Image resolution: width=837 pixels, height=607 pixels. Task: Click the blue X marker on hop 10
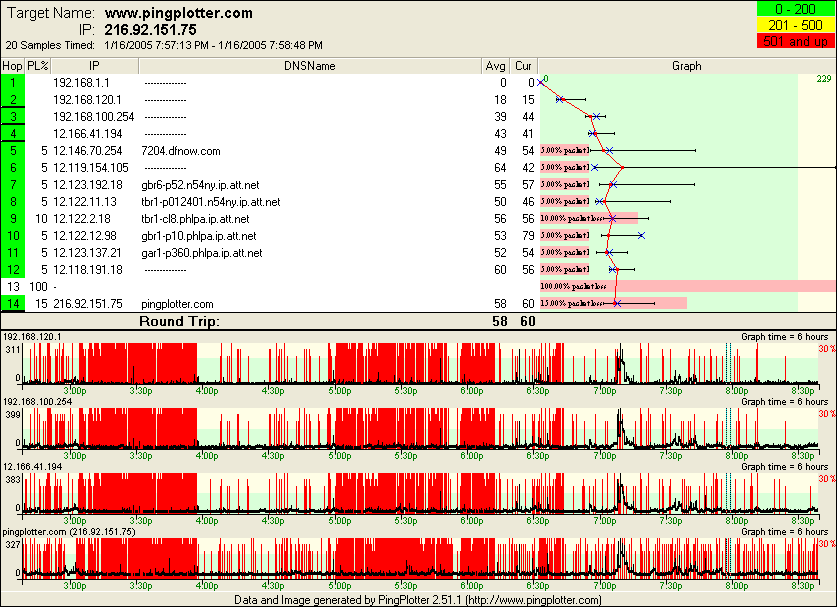tap(641, 236)
